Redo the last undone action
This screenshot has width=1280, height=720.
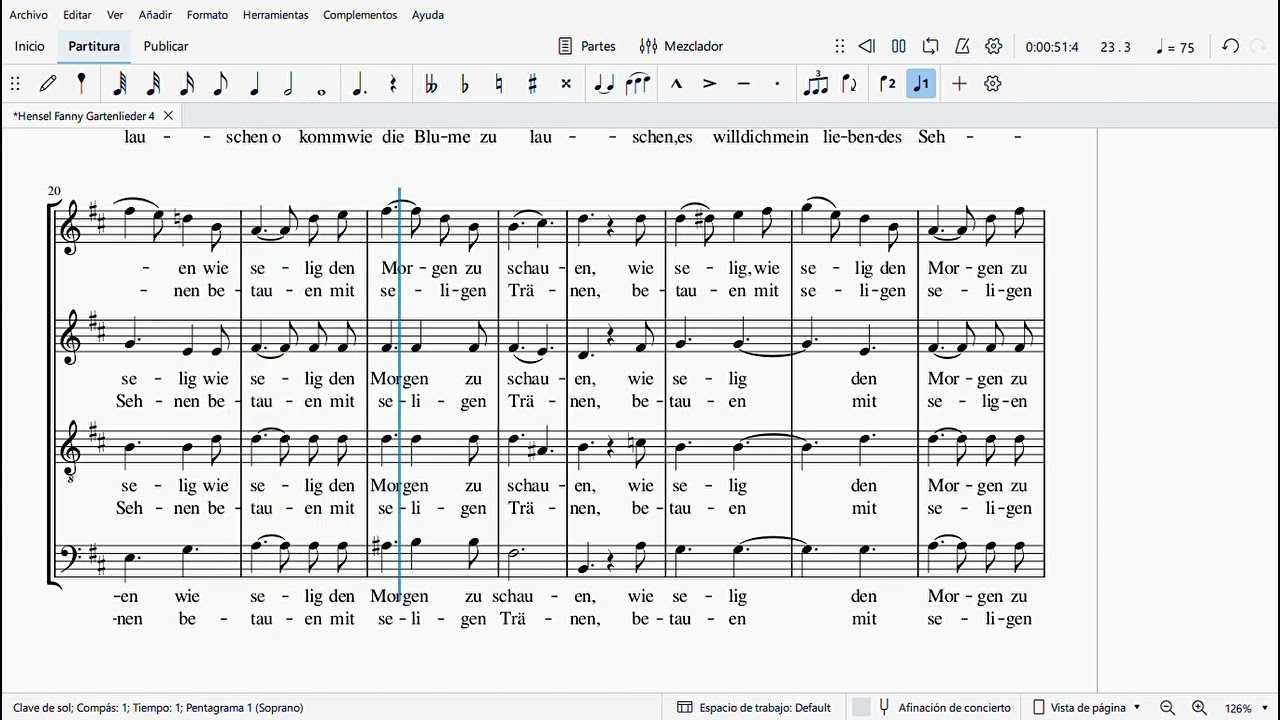(1259, 46)
